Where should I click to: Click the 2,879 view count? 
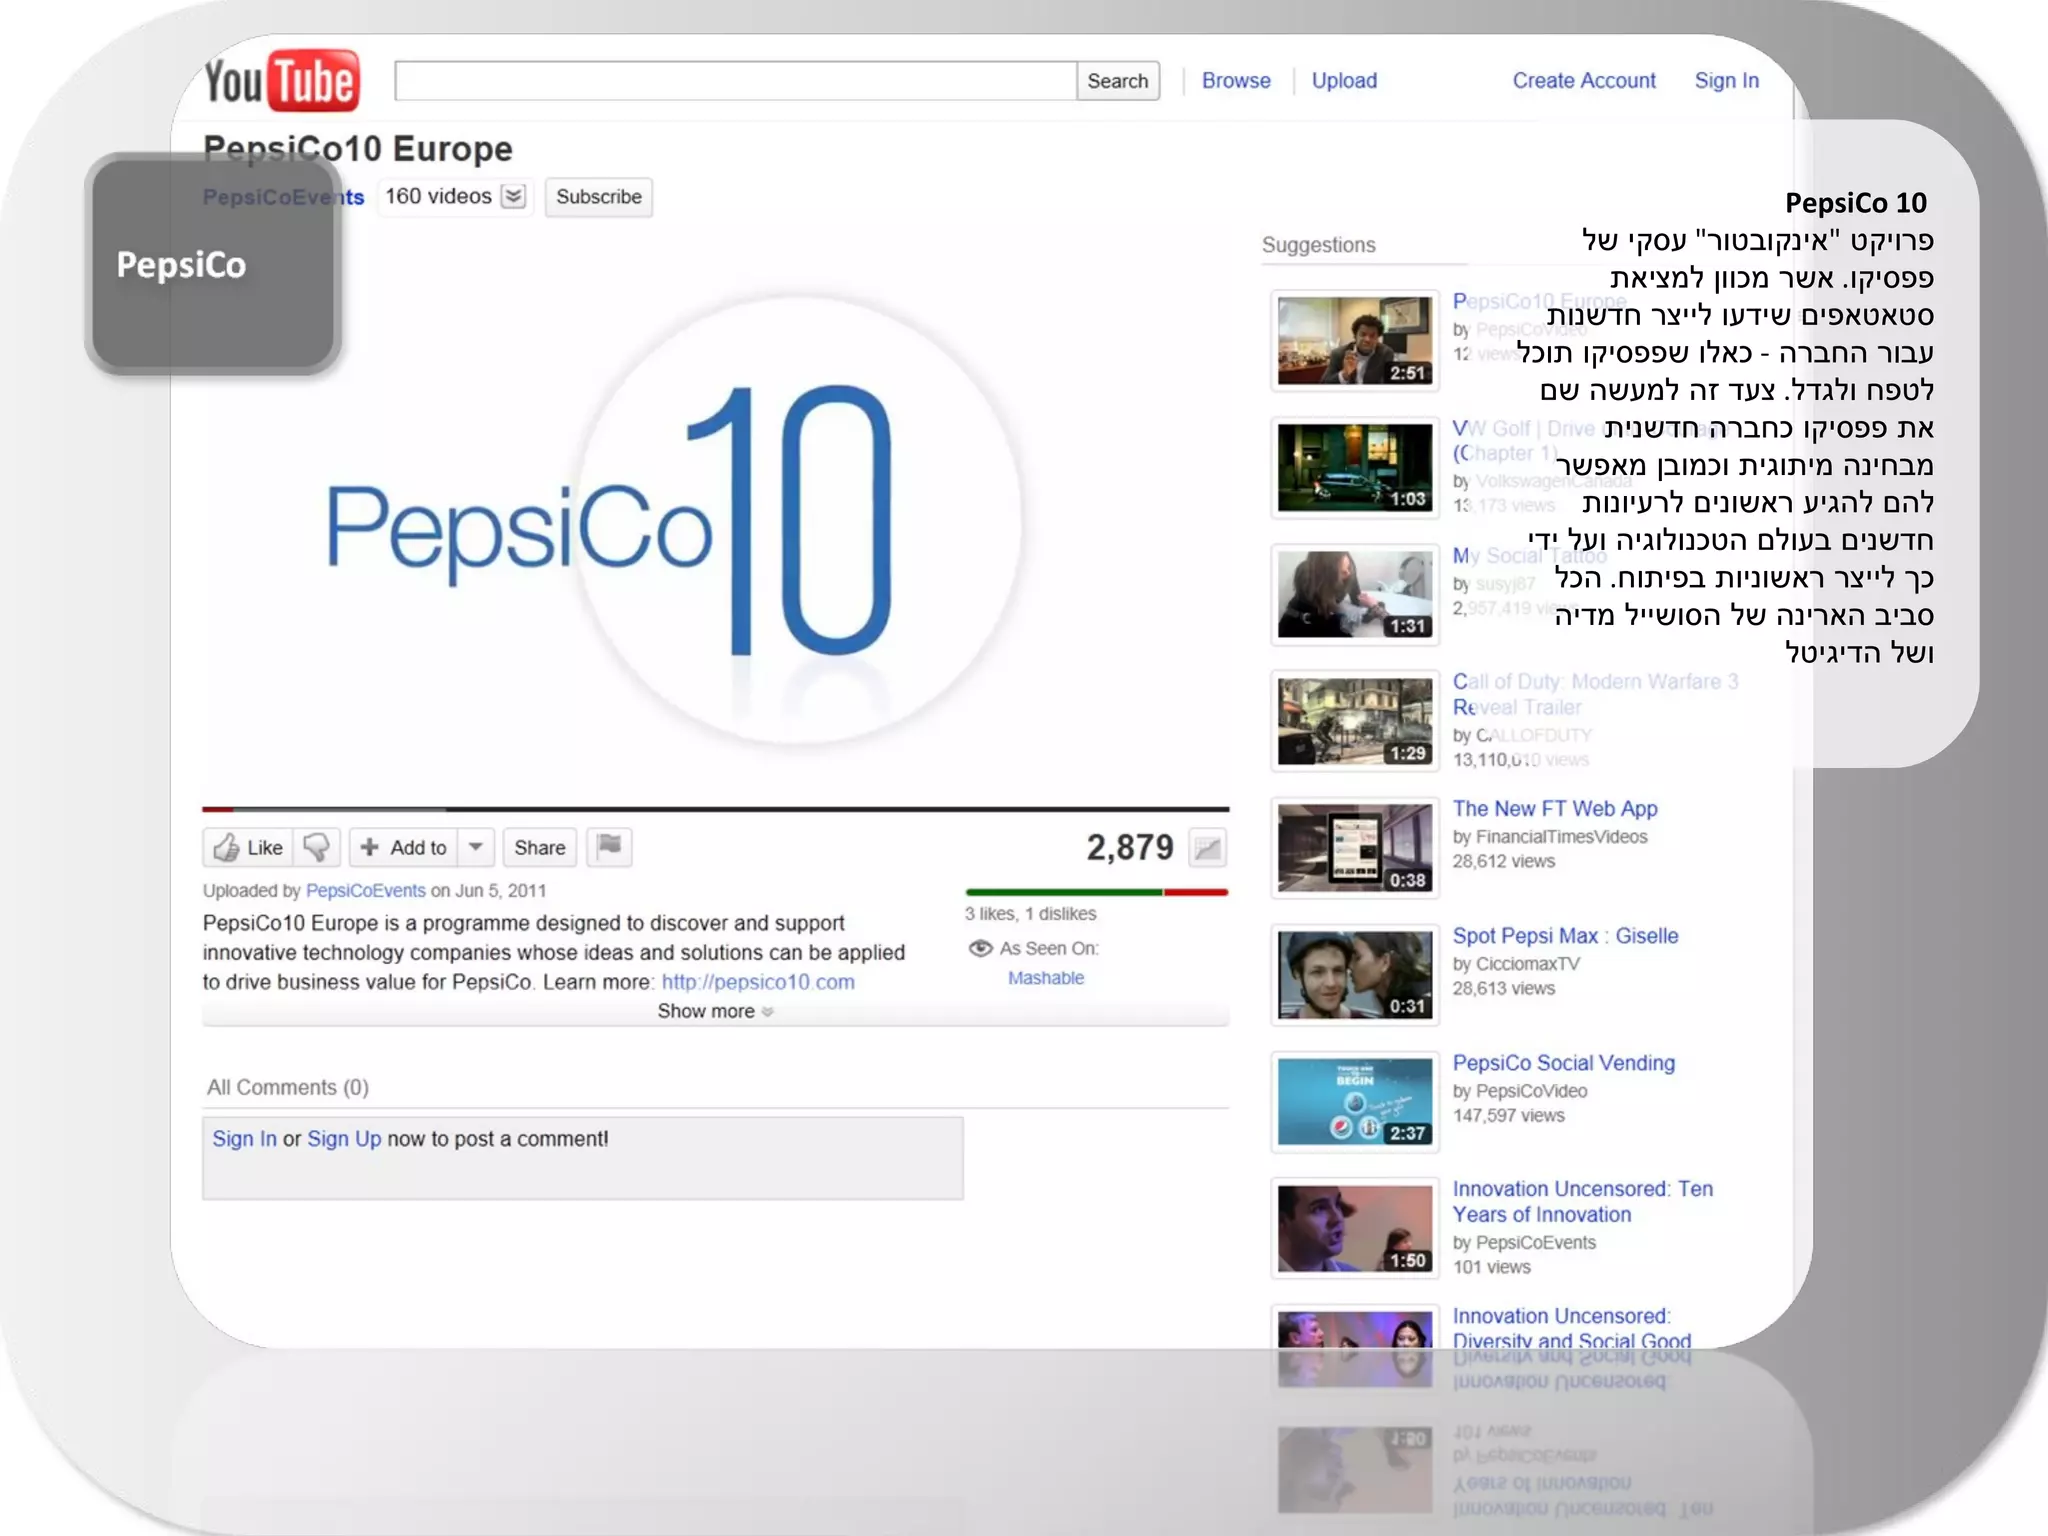pos(1130,848)
